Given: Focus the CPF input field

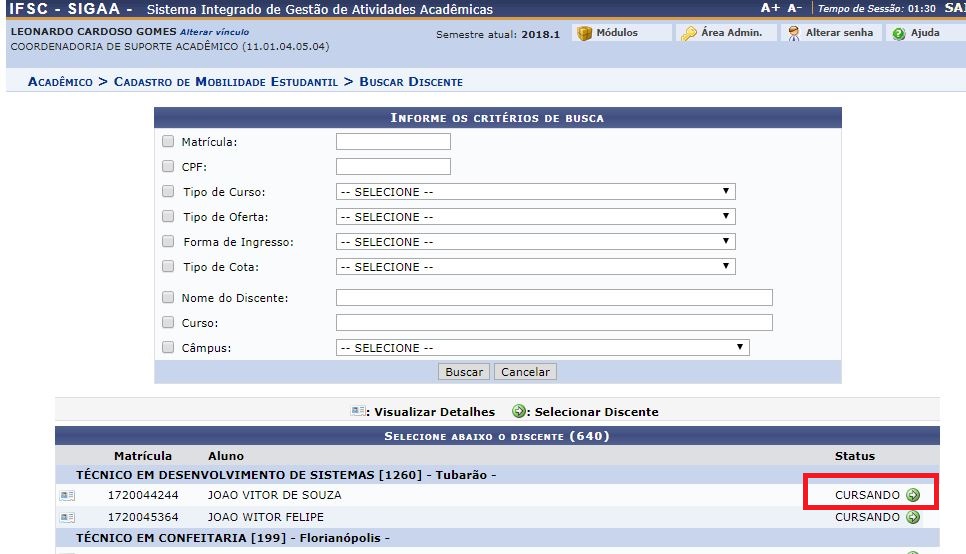Looking at the screenshot, I should 393,166.
